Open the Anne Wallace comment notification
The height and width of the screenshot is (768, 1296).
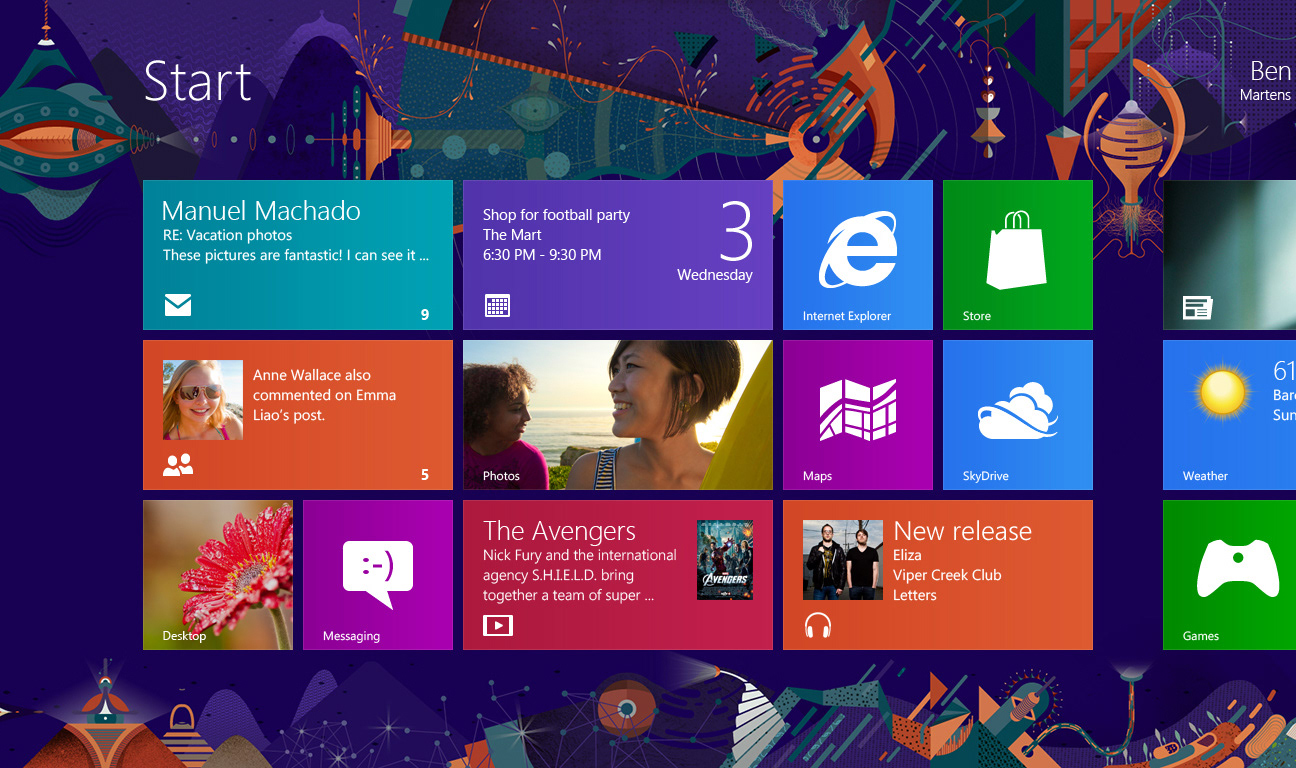click(x=297, y=414)
